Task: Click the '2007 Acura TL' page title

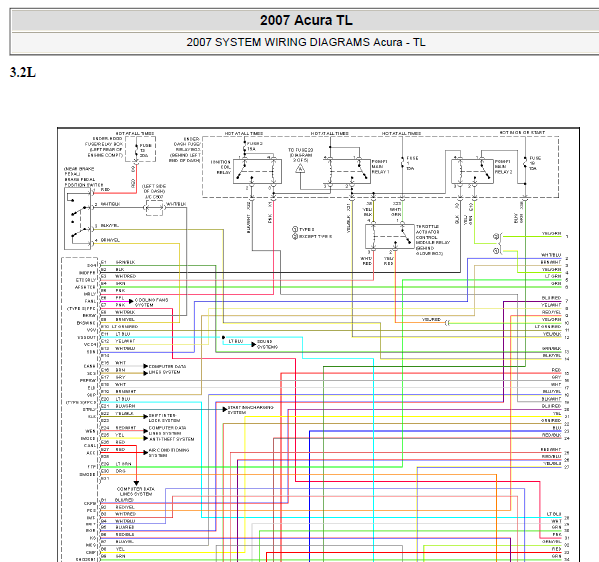Action: pyautogui.click(x=306, y=20)
